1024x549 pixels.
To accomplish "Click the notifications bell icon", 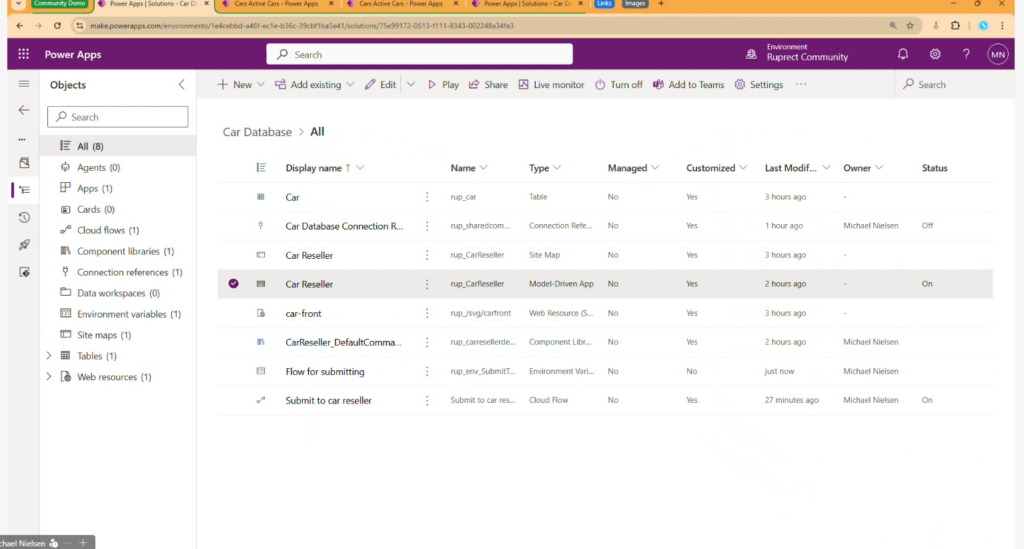I will point(903,54).
